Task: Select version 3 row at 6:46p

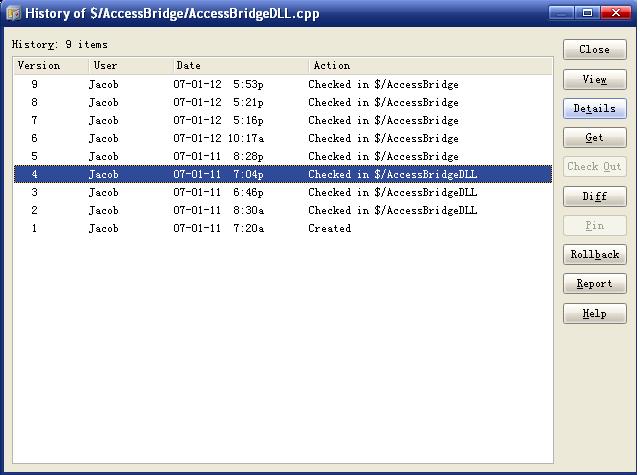Action: coord(283,192)
